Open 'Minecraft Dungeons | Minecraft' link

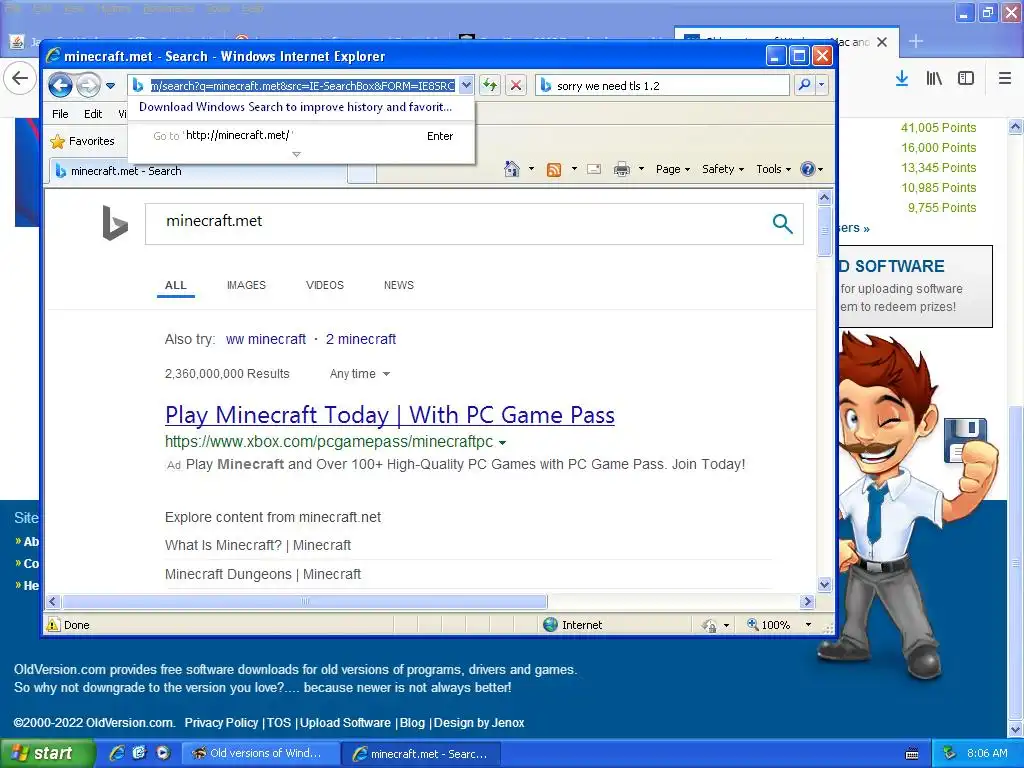point(263,575)
